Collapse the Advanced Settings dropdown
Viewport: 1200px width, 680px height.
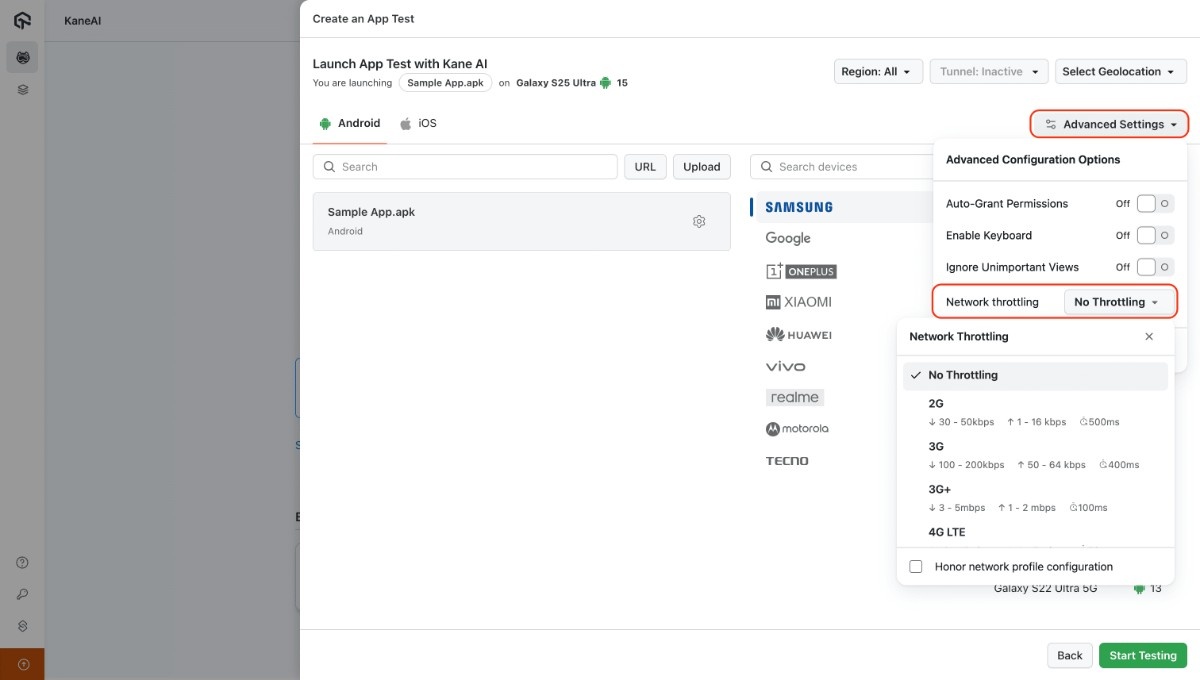pos(1109,124)
